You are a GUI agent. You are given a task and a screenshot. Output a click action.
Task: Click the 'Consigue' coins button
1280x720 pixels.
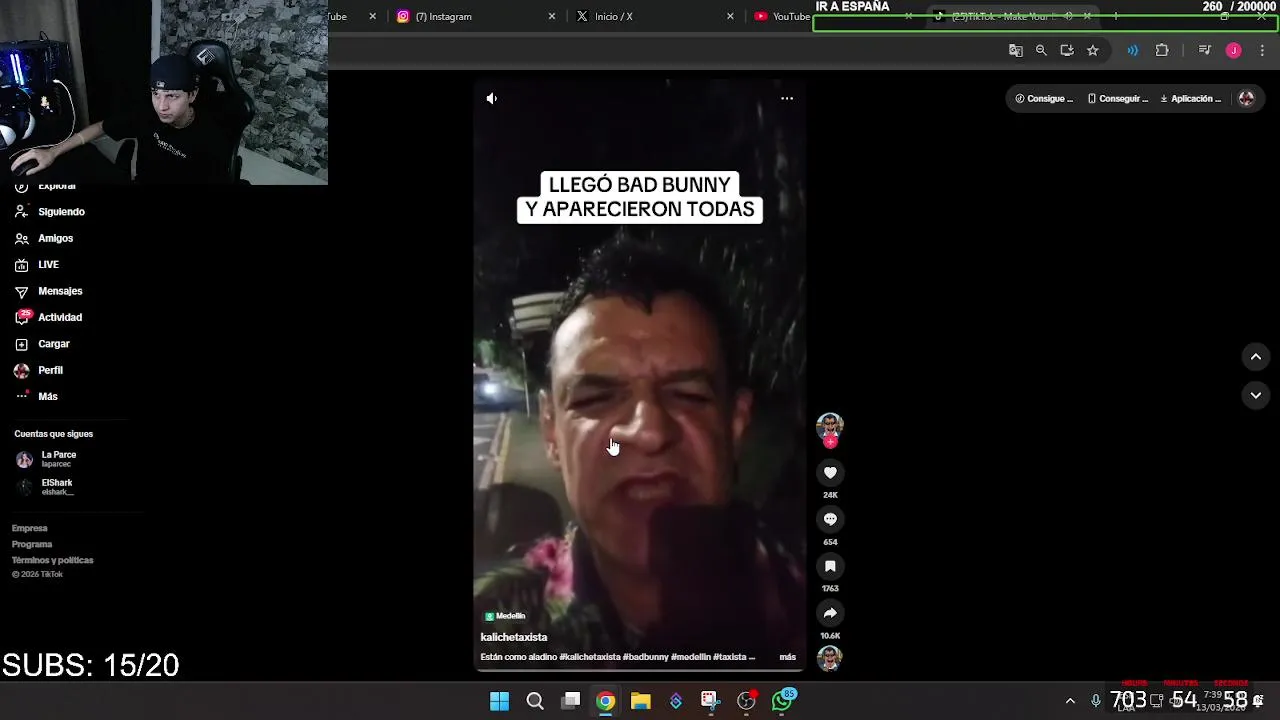(x=1044, y=99)
